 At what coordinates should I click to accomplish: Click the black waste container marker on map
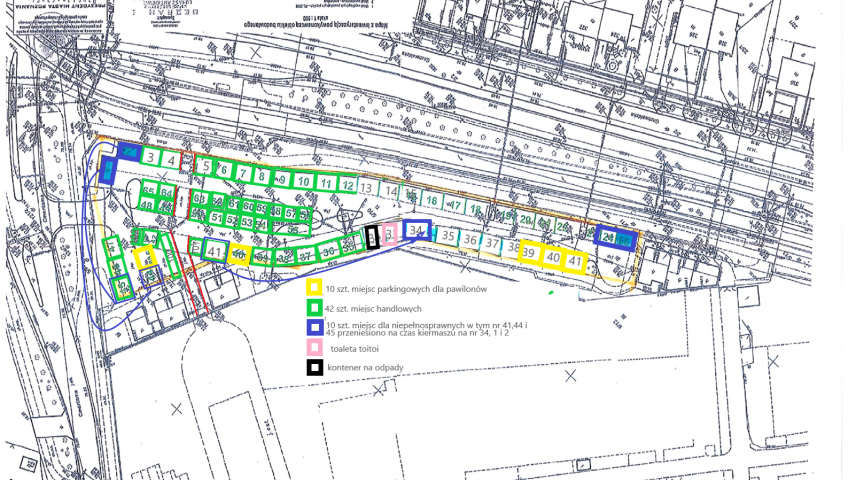(x=372, y=237)
